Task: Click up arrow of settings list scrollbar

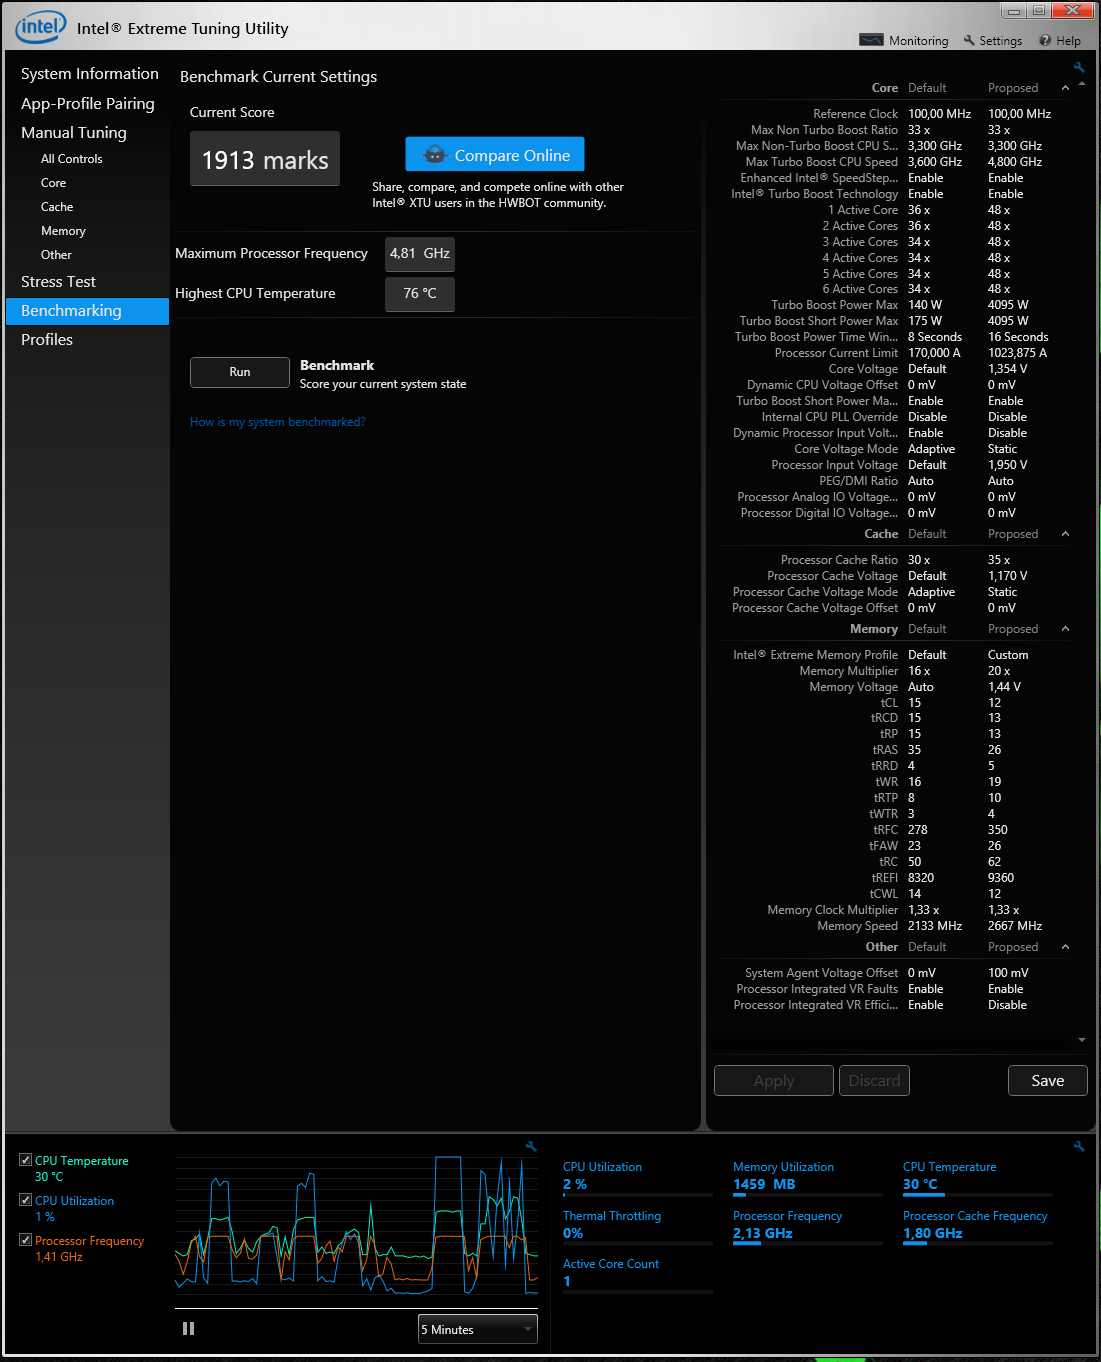Action: 1082,83
